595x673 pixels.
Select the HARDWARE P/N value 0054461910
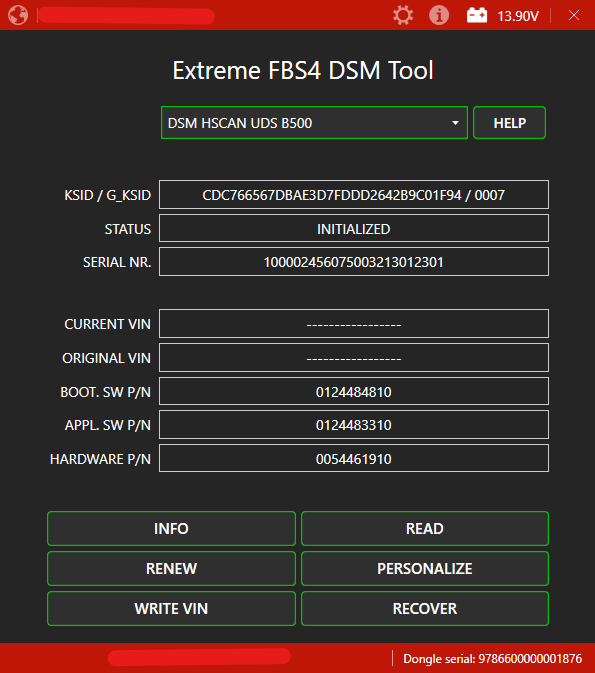pos(354,458)
